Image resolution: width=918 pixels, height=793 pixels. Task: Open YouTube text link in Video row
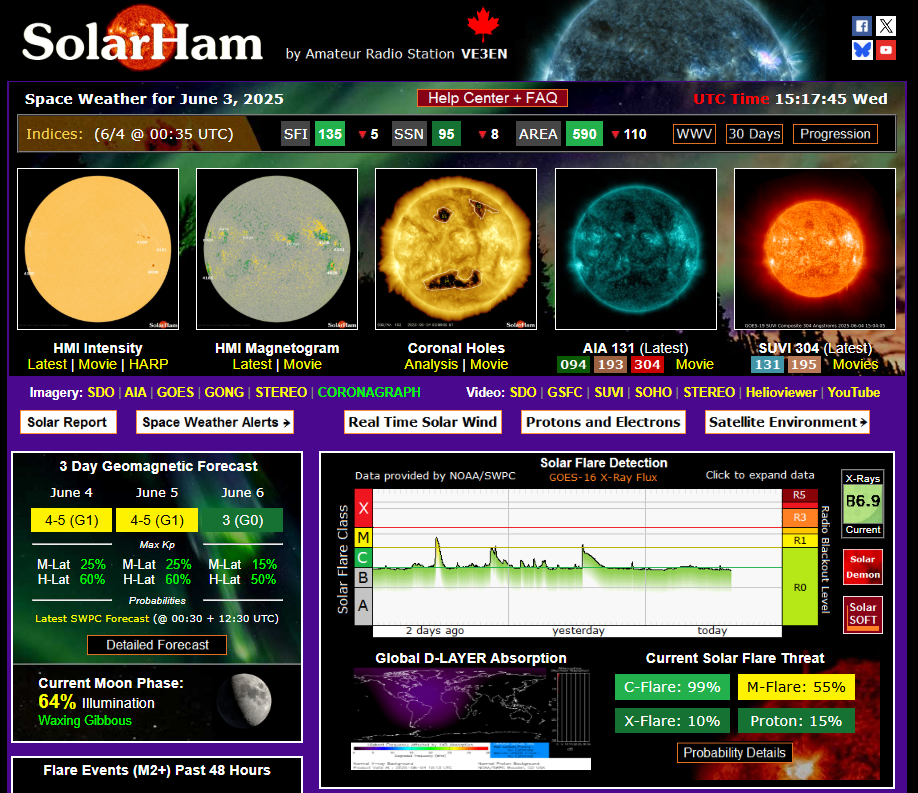tap(854, 392)
